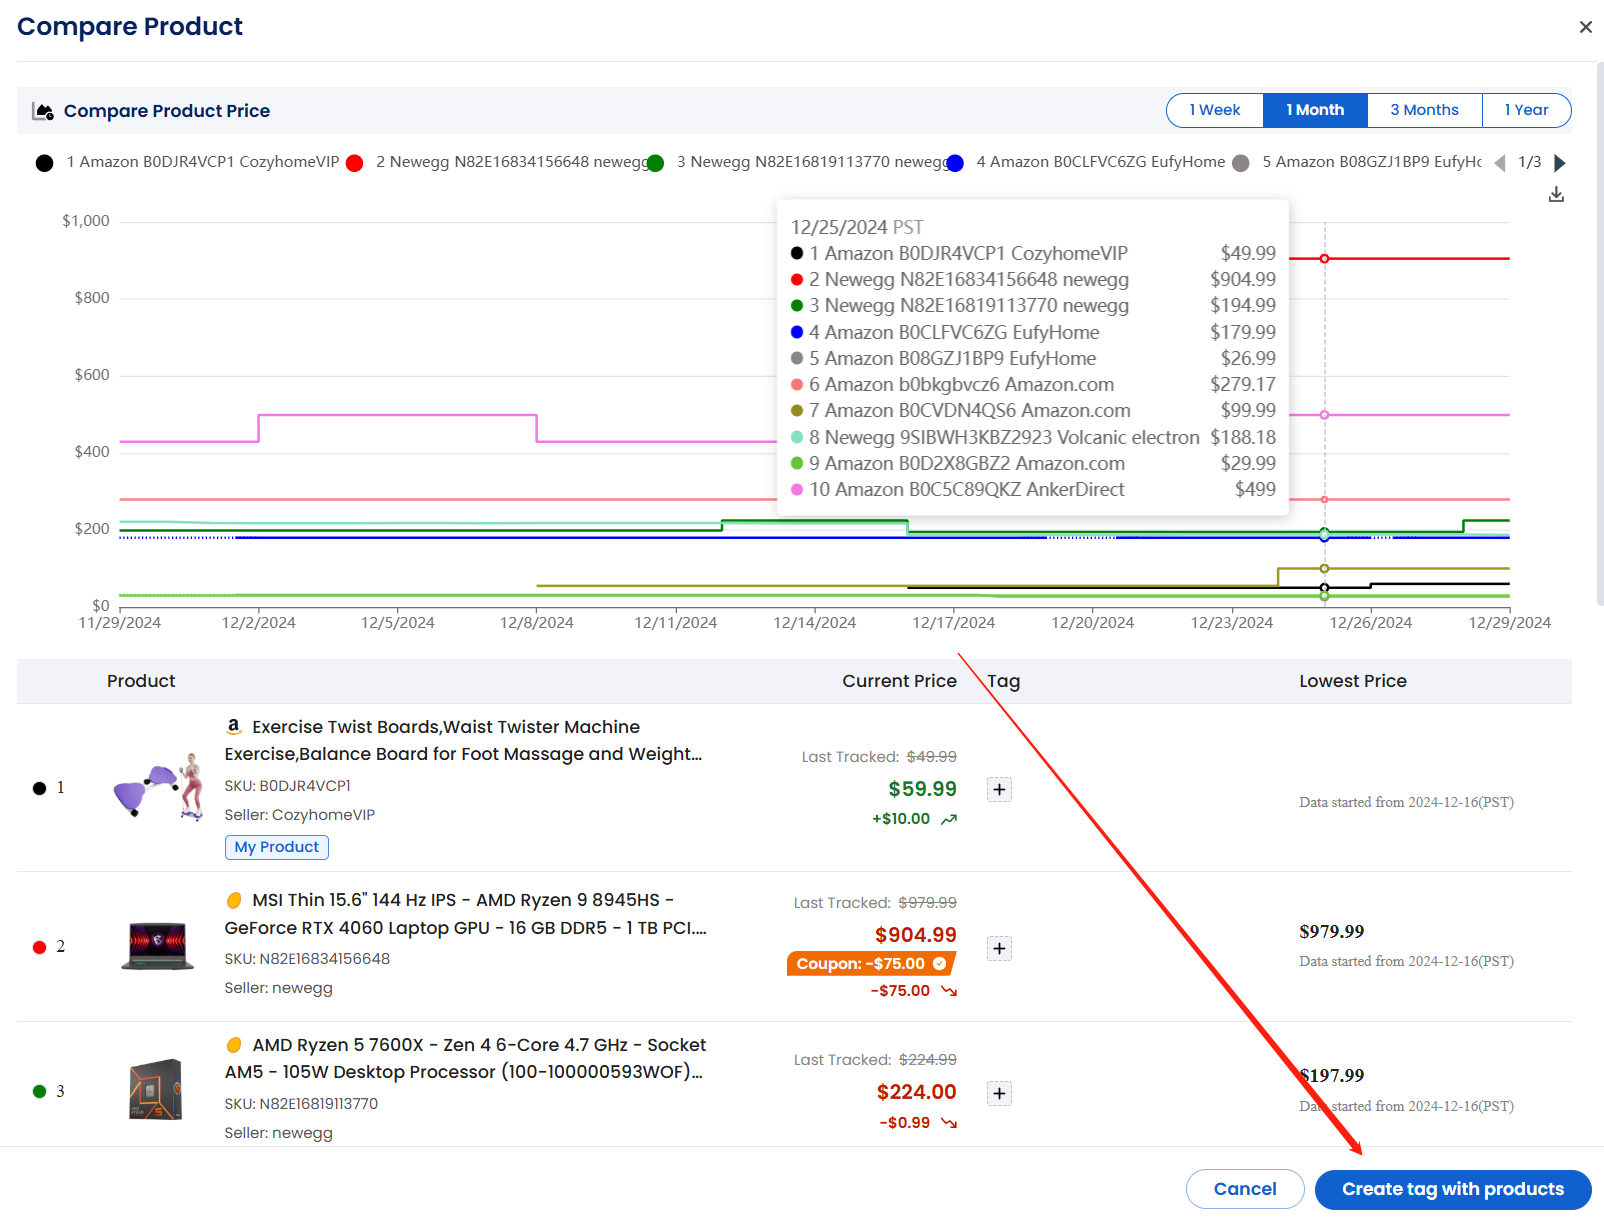Toggle legend series 2 Newegg N82E16834156648
The height and width of the screenshot is (1223, 1604).
coord(496,162)
